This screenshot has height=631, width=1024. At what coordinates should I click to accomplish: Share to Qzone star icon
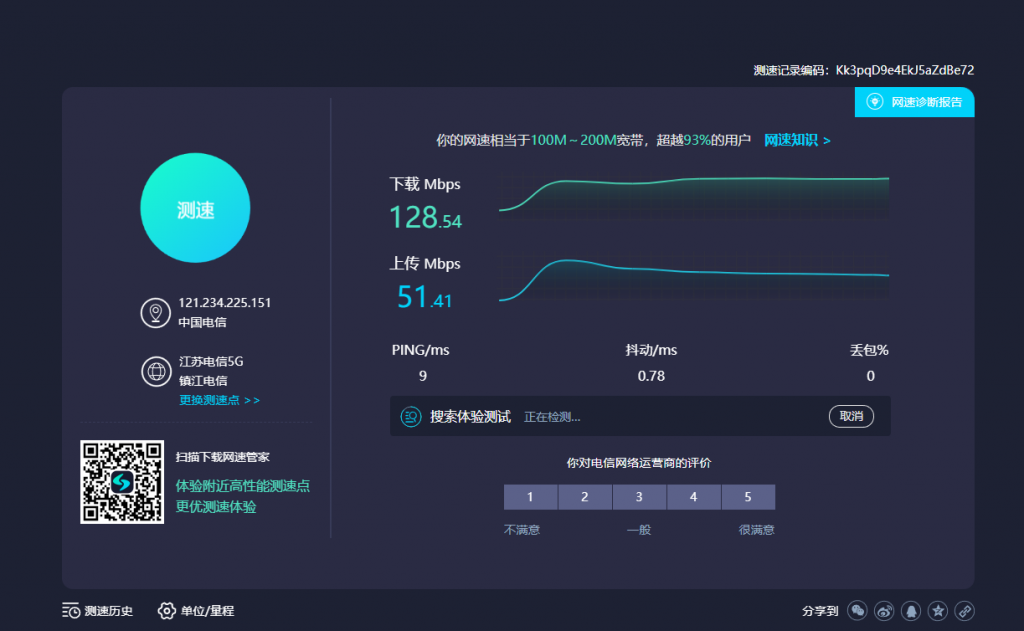pos(938,610)
